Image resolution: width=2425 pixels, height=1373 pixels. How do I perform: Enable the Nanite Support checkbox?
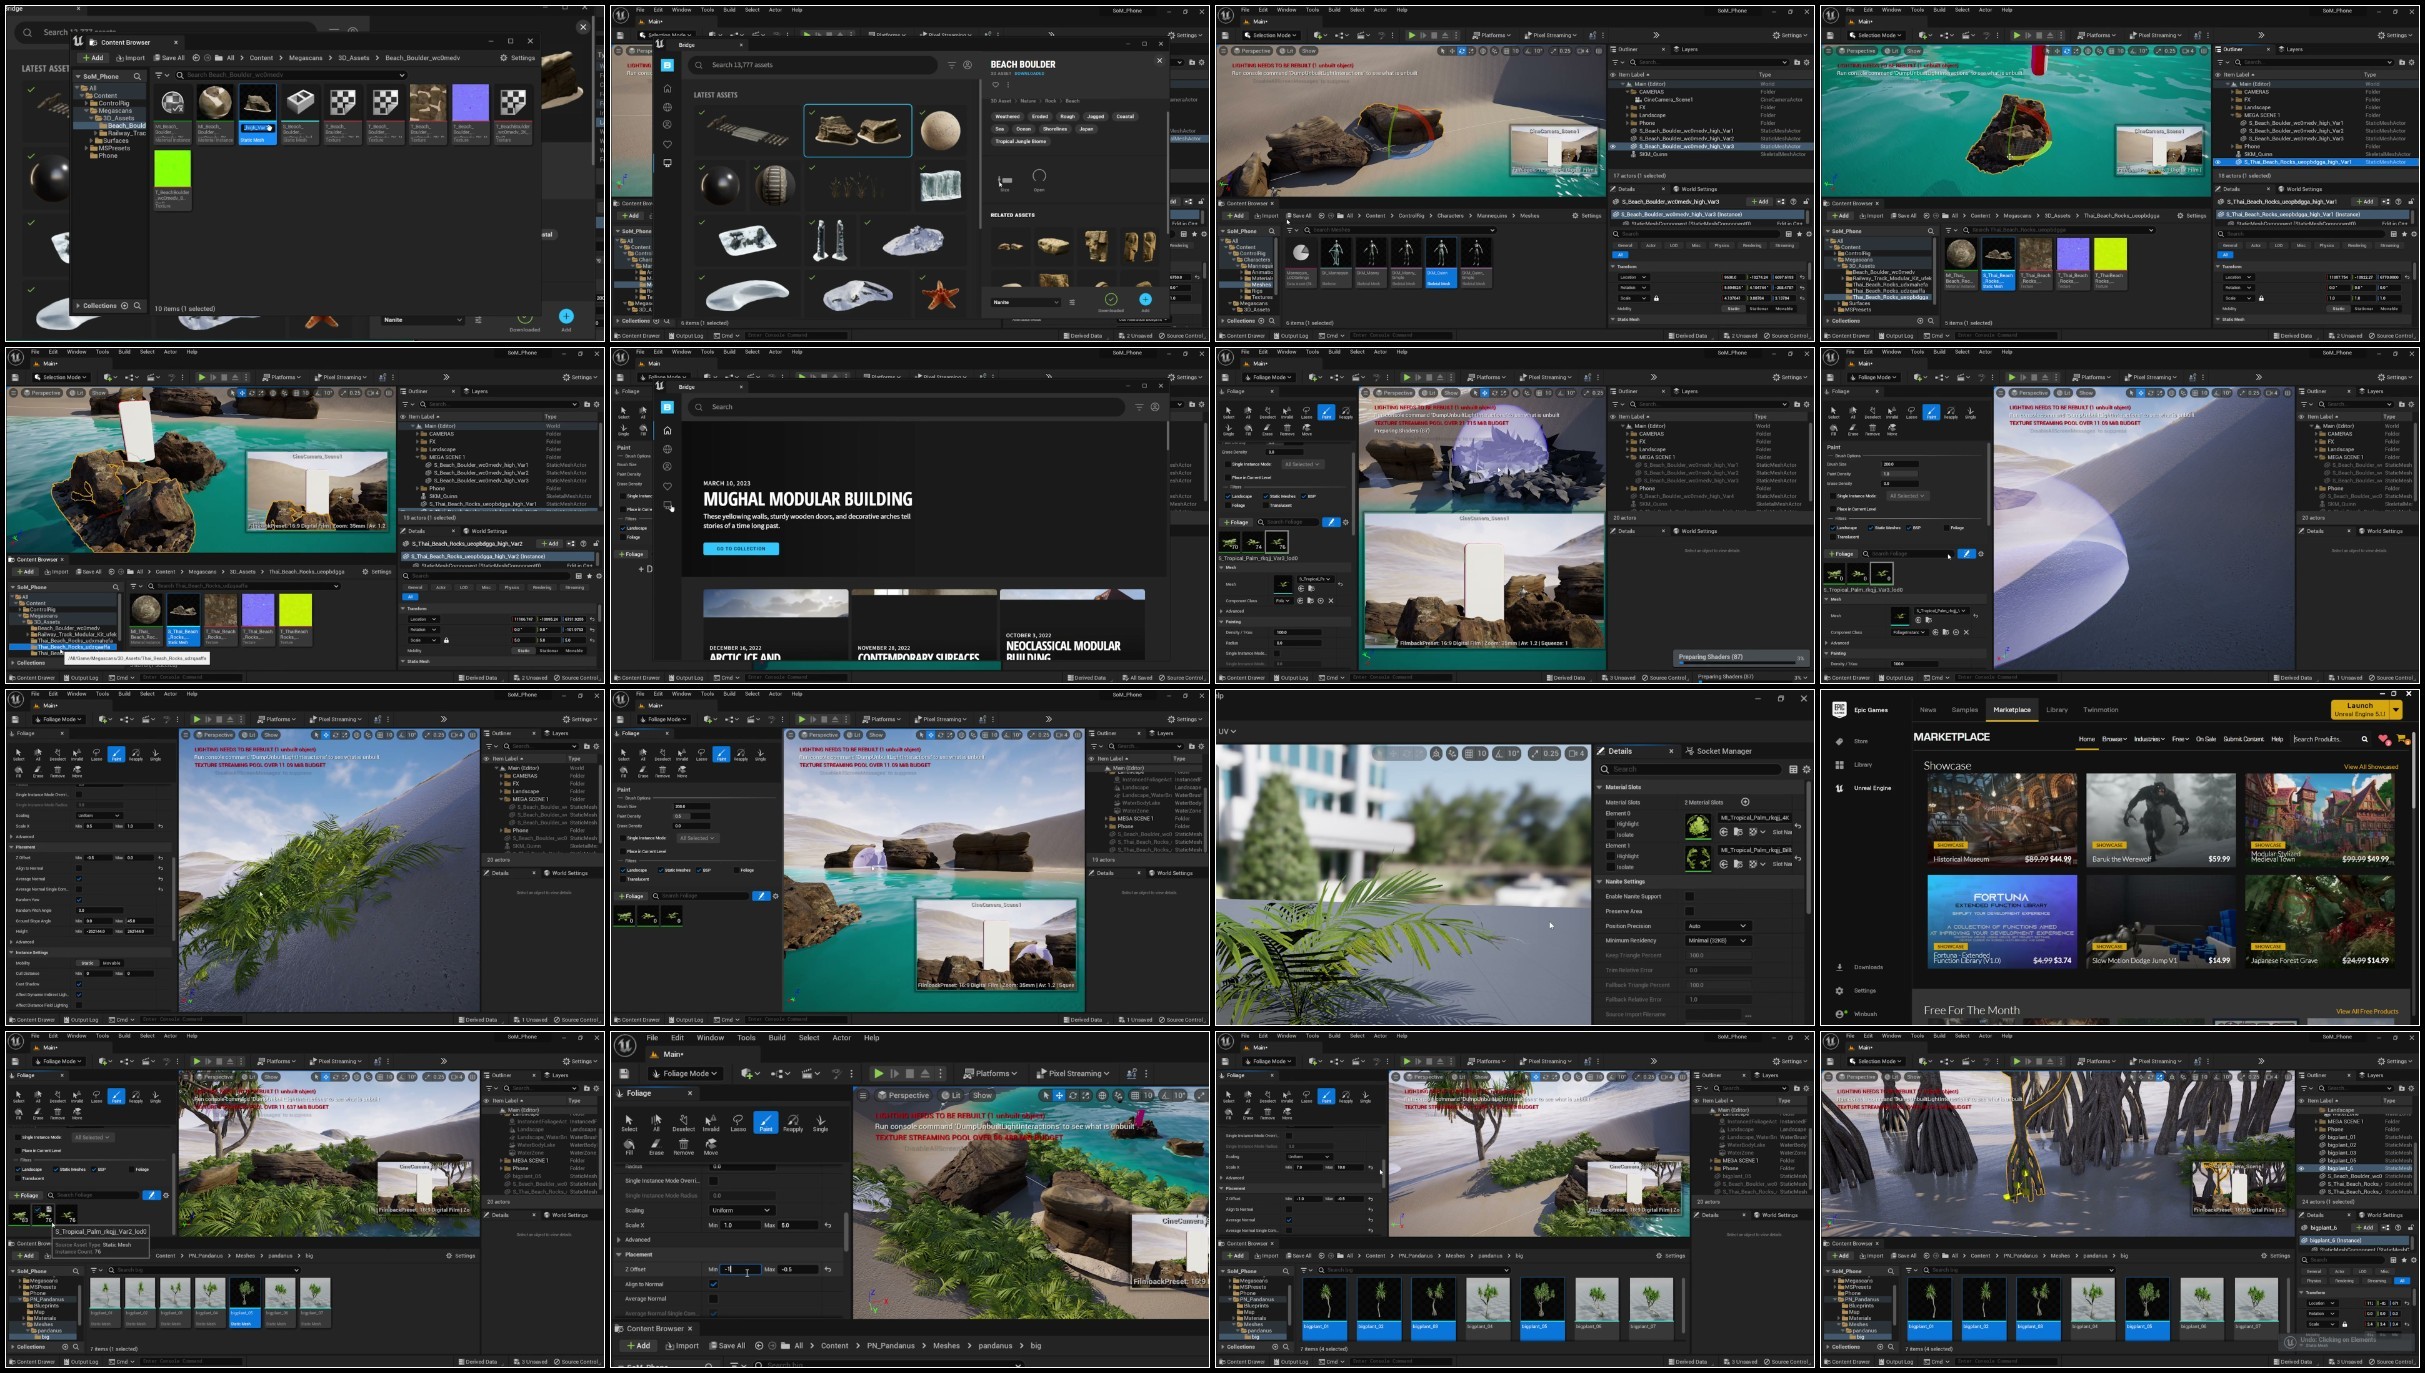(1689, 896)
